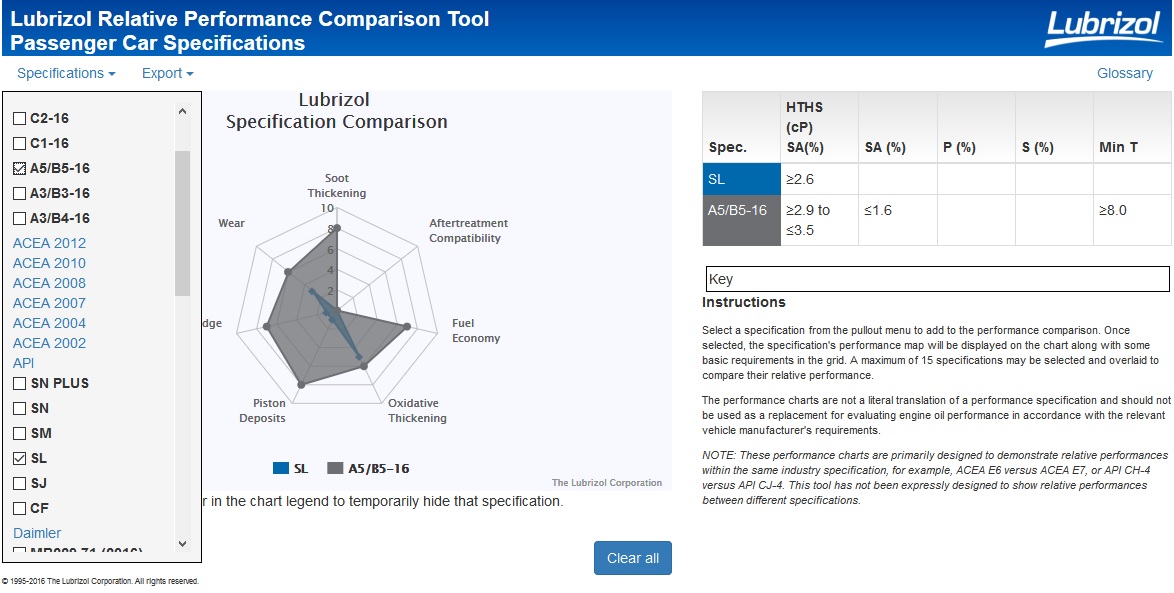This screenshot has width=1174, height=593.
Task: Click the specification list scrollbar thumb
Action: 182,223
